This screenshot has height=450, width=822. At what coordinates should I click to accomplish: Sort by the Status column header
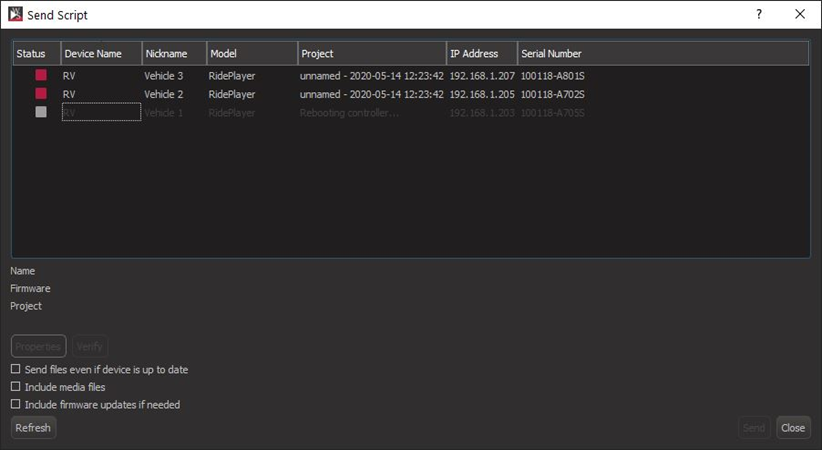[37, 53]
